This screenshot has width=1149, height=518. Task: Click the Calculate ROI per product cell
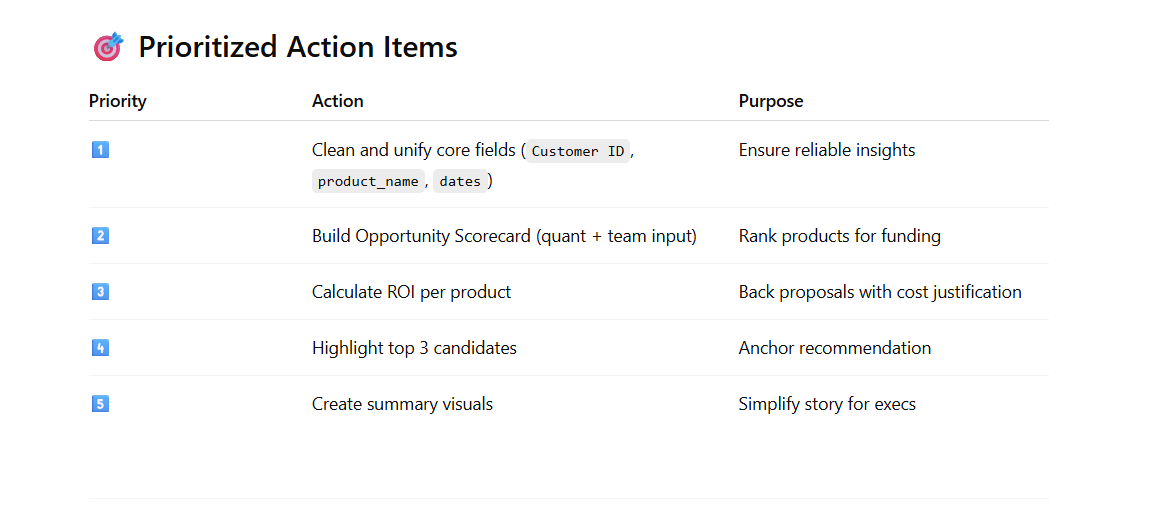click(411, 292)
